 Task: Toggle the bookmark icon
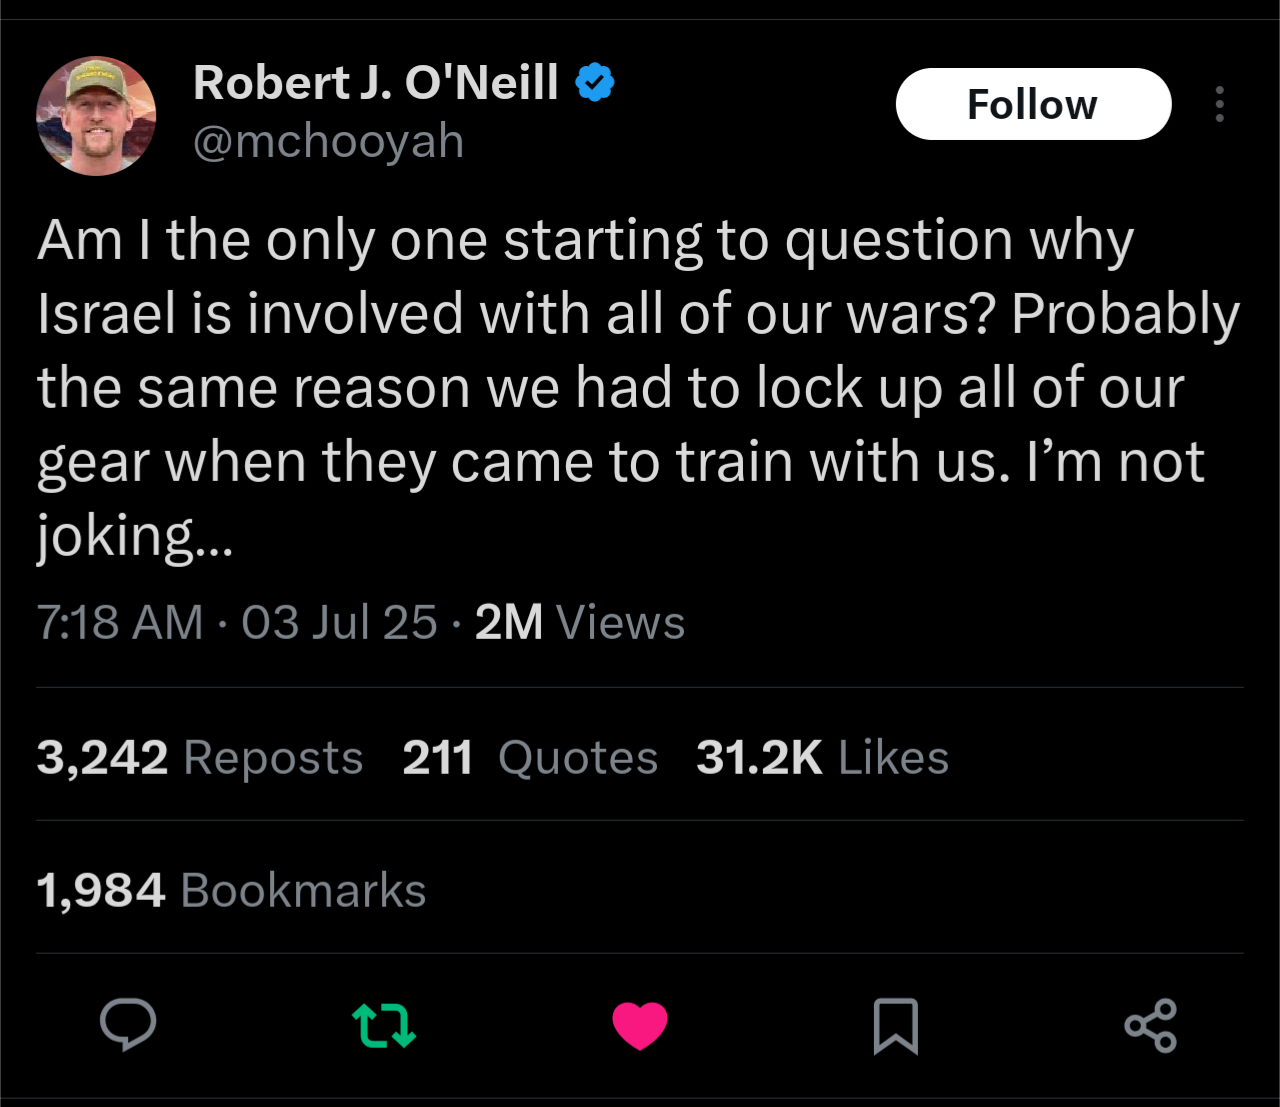[x=895, y=1026]
